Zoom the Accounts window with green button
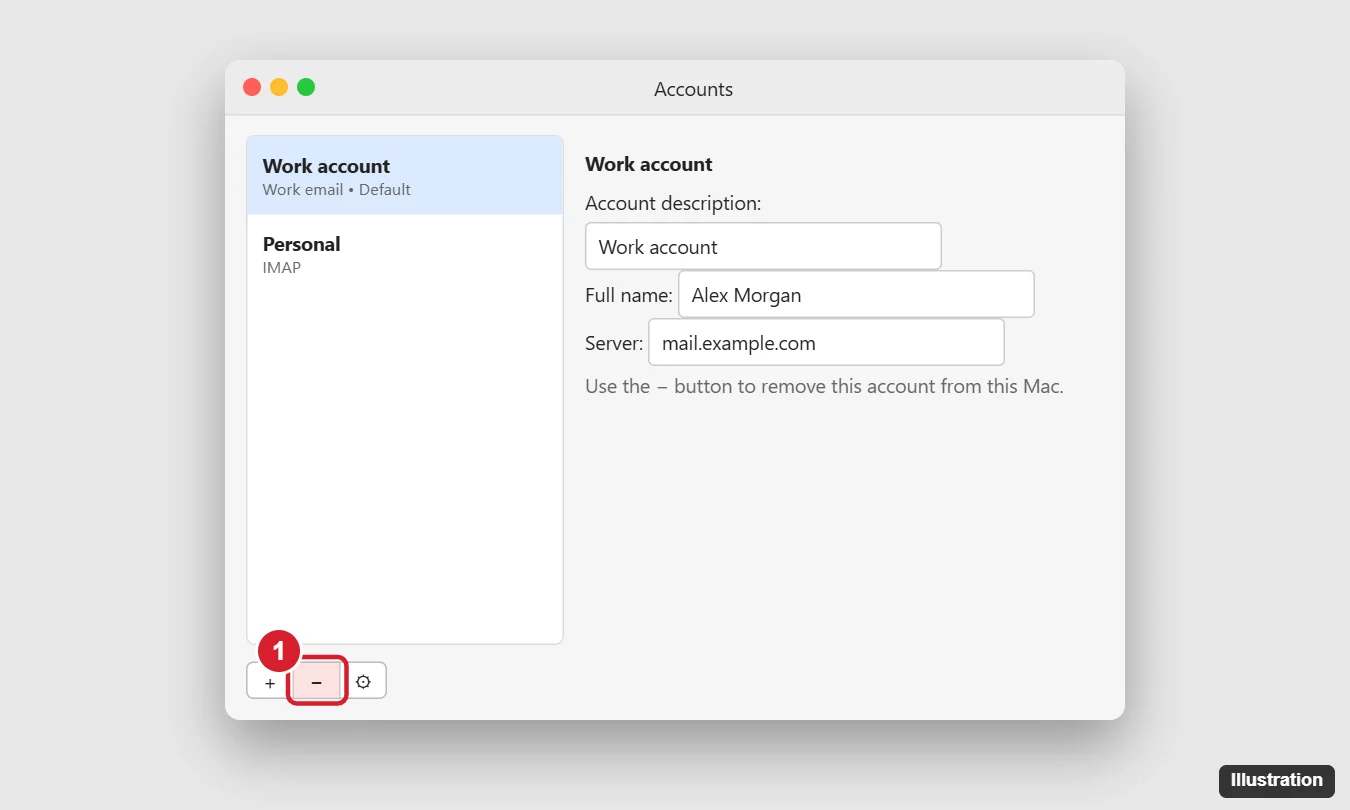 click(306, 88)
